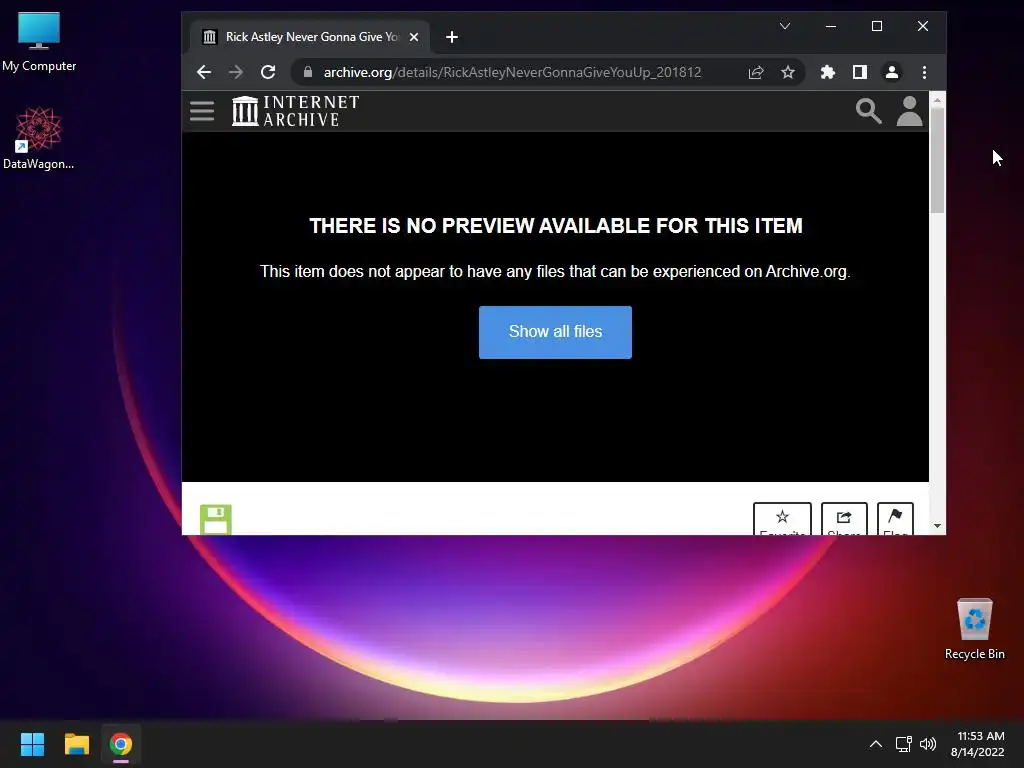Image resolution: width=1024 pixels, height=768 pixels.
Task: Minimize the Chrome window
Action: click(x=831, y=26)
